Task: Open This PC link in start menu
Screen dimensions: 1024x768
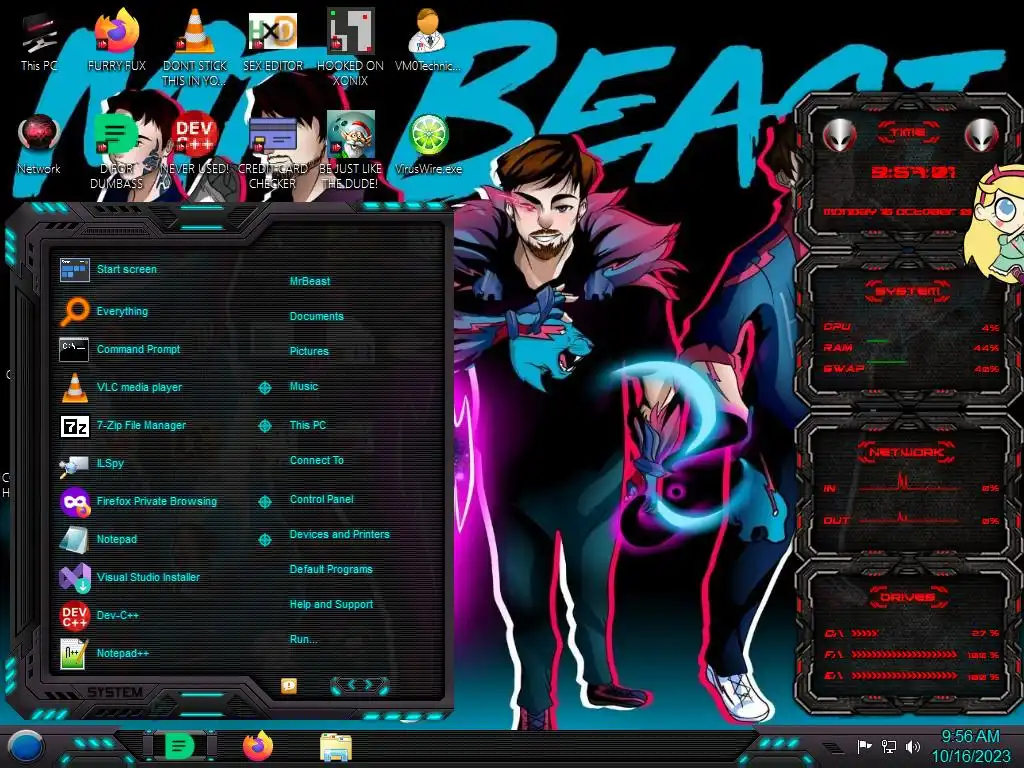Action: point(308,425)
